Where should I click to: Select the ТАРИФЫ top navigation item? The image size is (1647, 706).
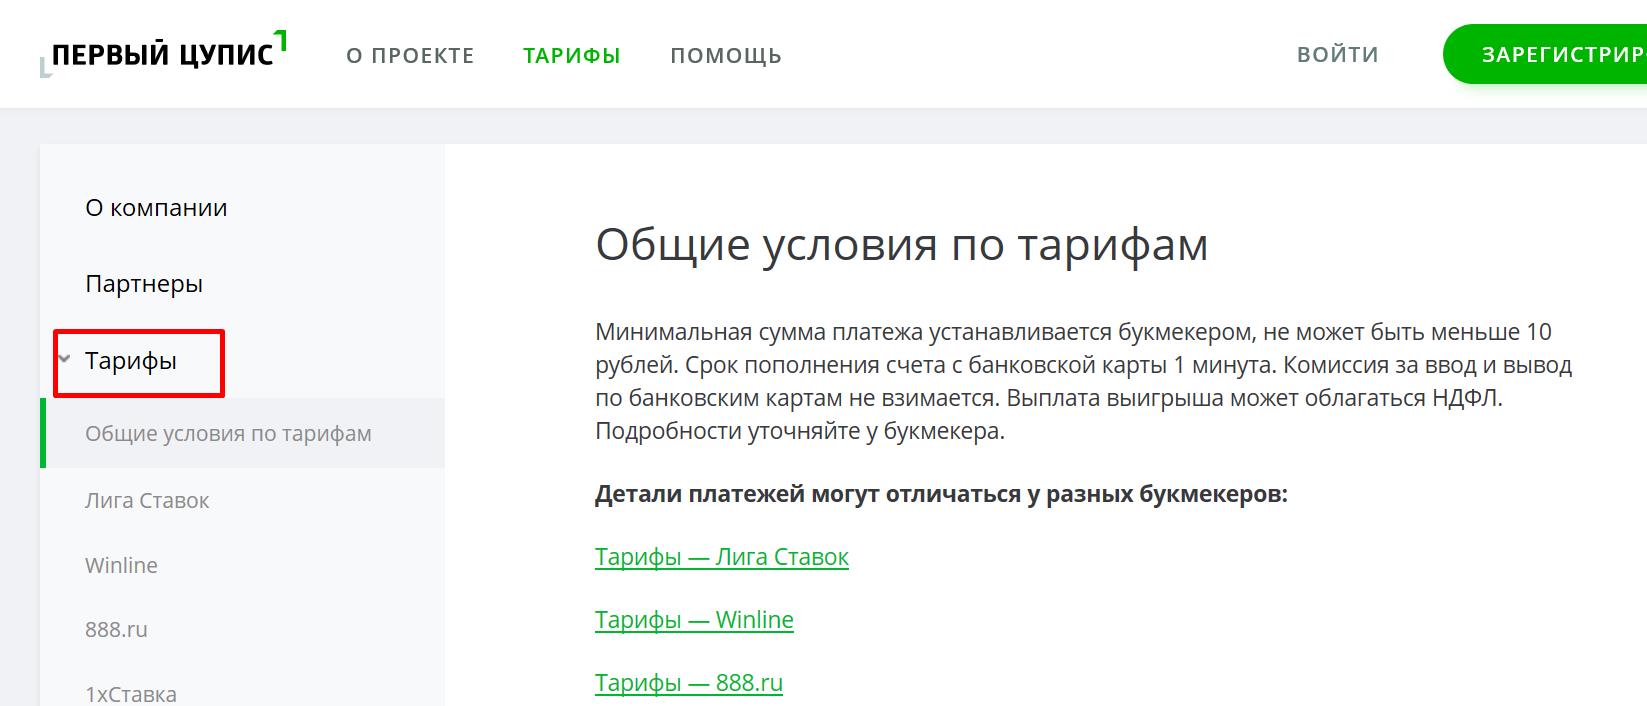pos(572,56)
